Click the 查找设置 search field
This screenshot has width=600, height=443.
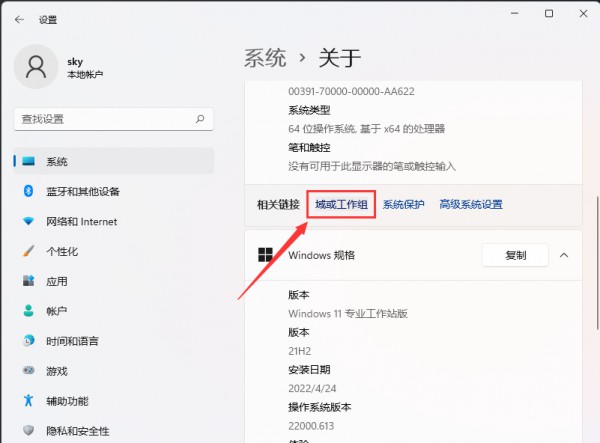pyautogui.click(x=113, y=119)
